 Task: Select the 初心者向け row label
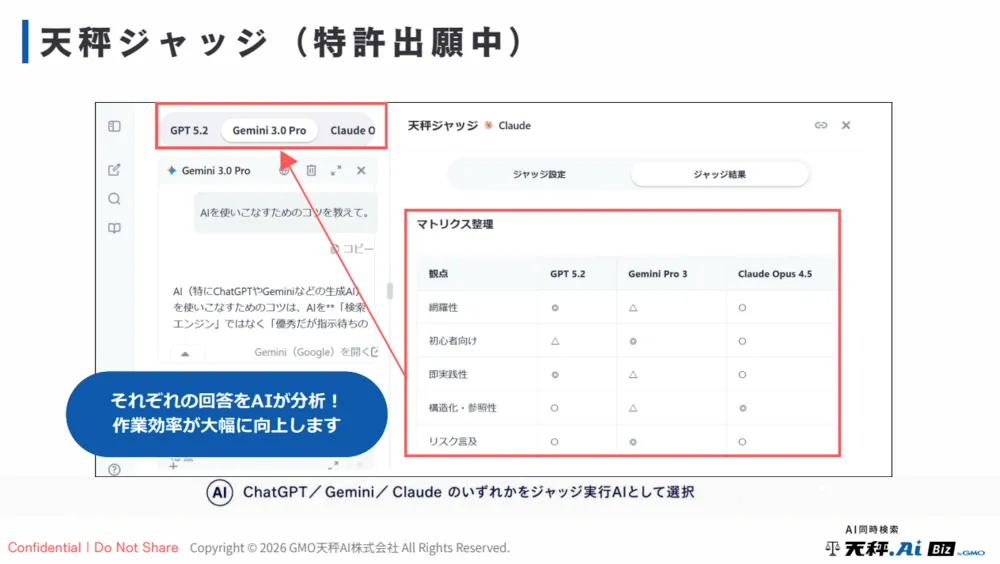tap(453, 341)
